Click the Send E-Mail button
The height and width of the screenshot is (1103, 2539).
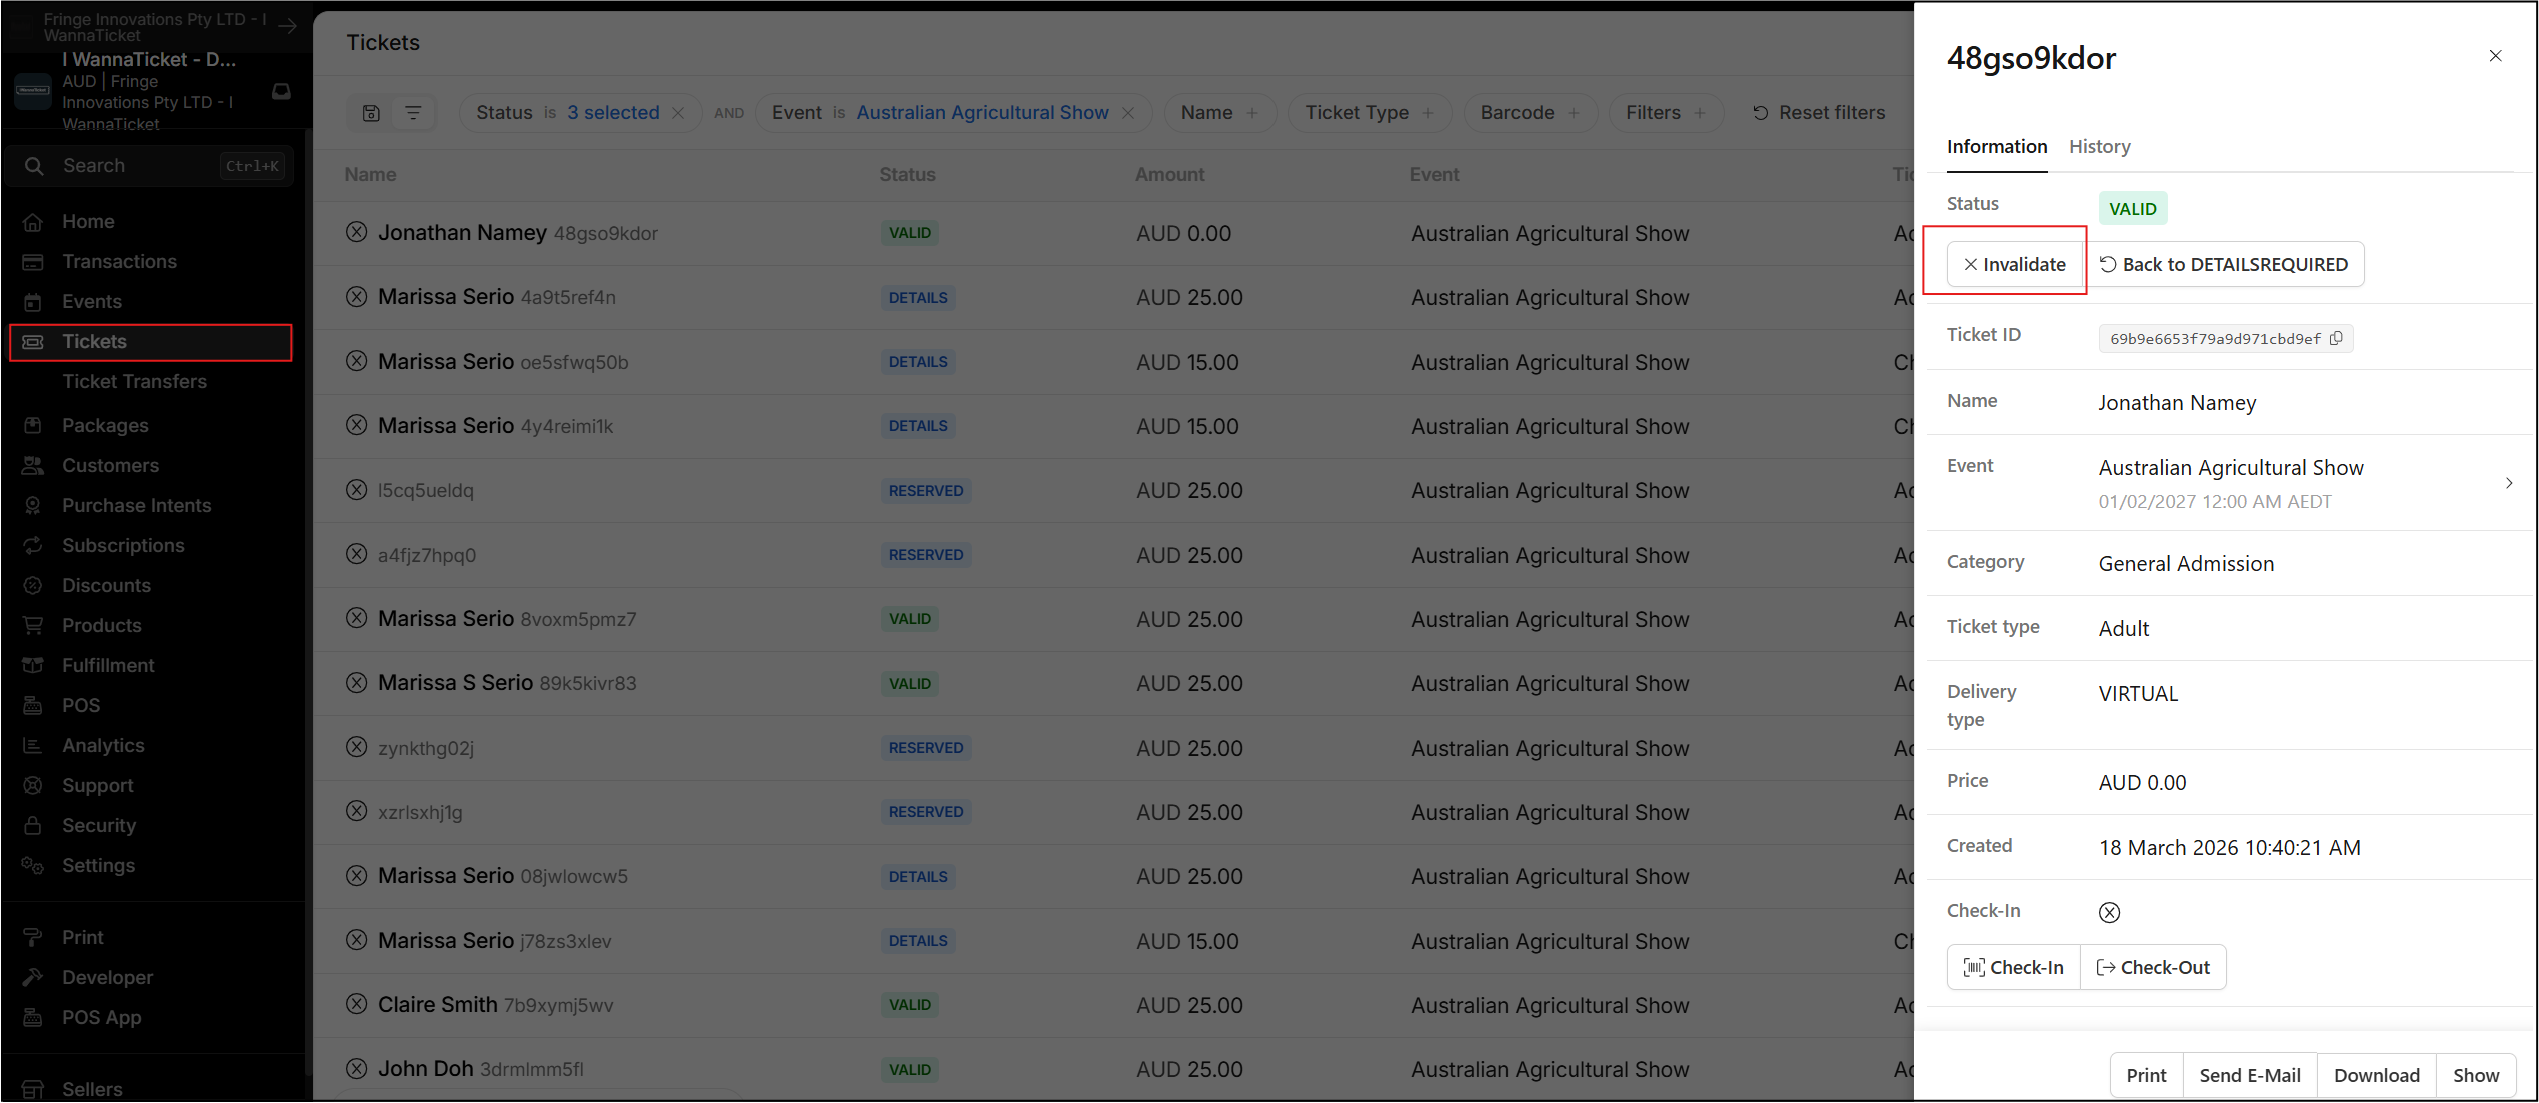tap(2249, 1075)
